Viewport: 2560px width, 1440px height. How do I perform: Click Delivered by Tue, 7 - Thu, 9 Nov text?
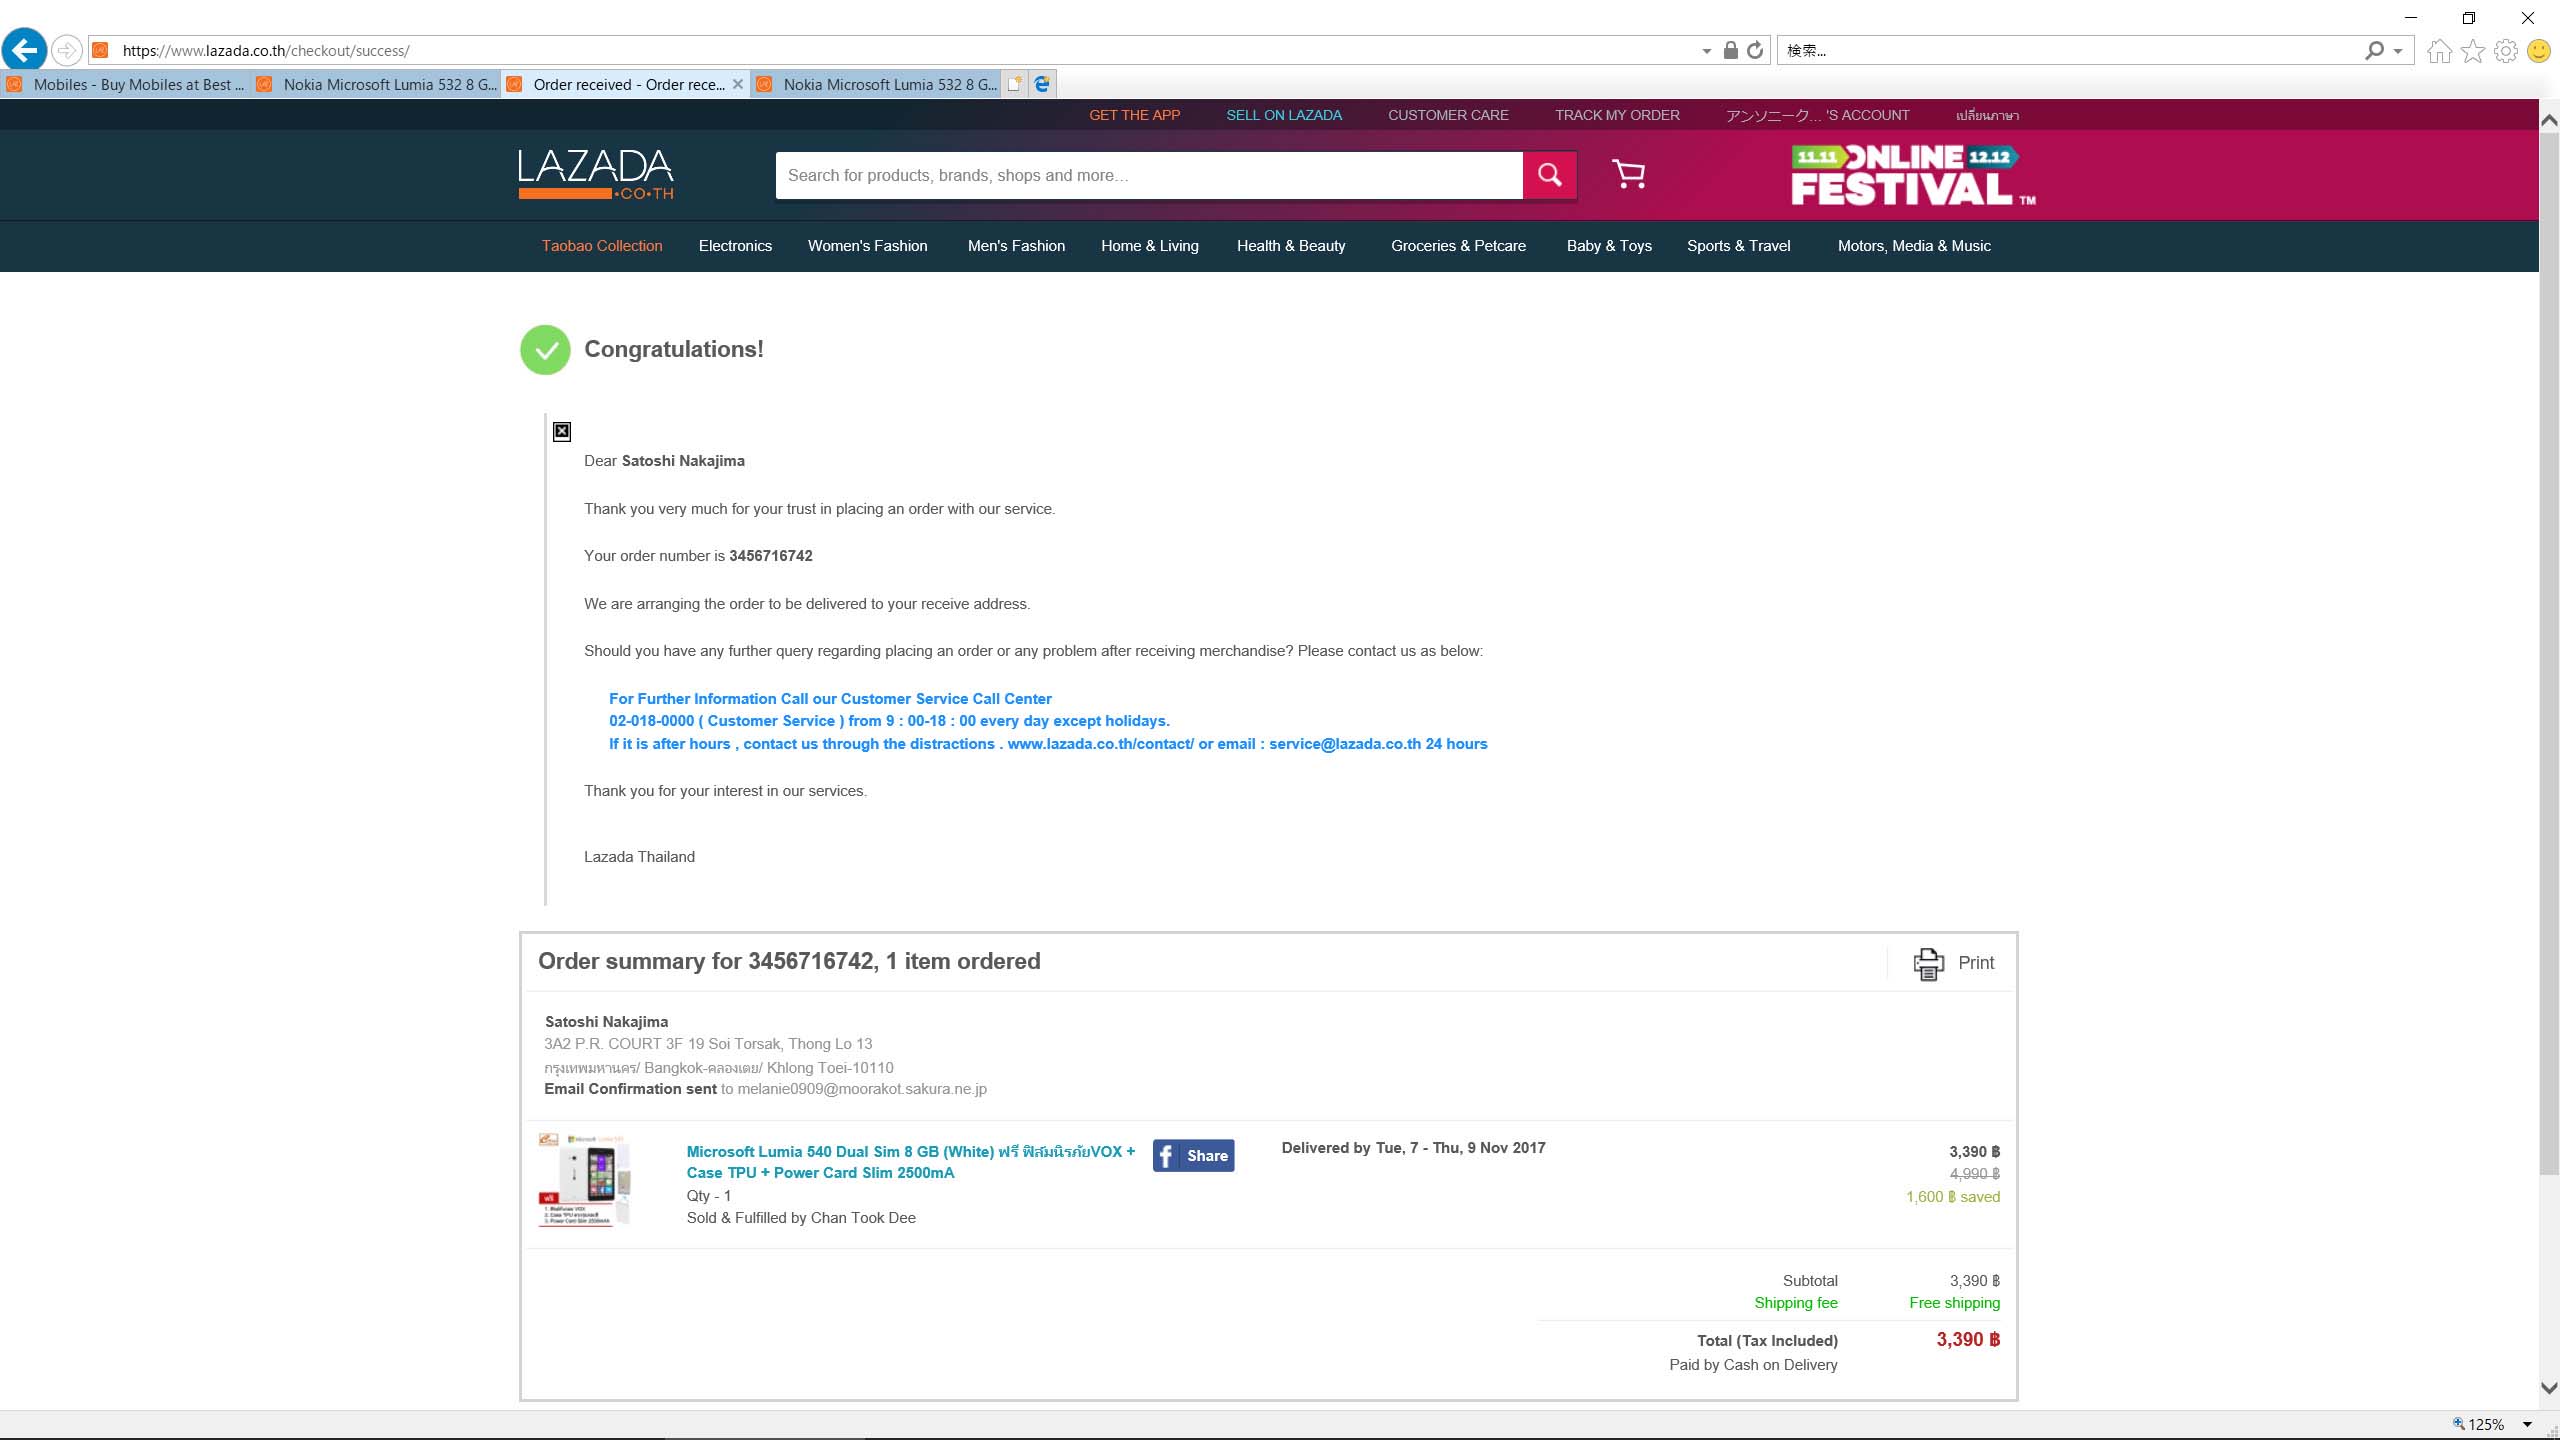pos(1413,1148)
